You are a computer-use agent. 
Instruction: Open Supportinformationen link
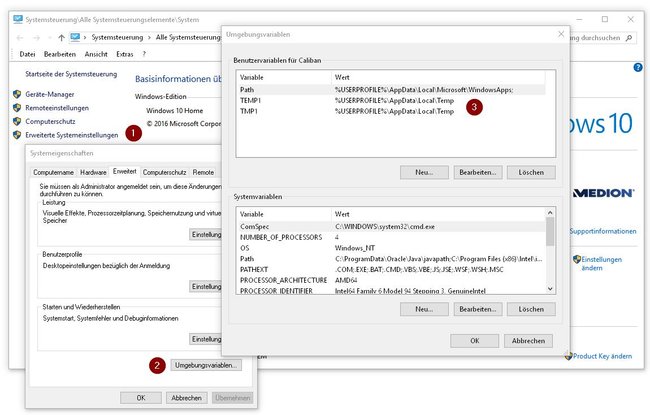pyautogui.click(x=603, y=231)
